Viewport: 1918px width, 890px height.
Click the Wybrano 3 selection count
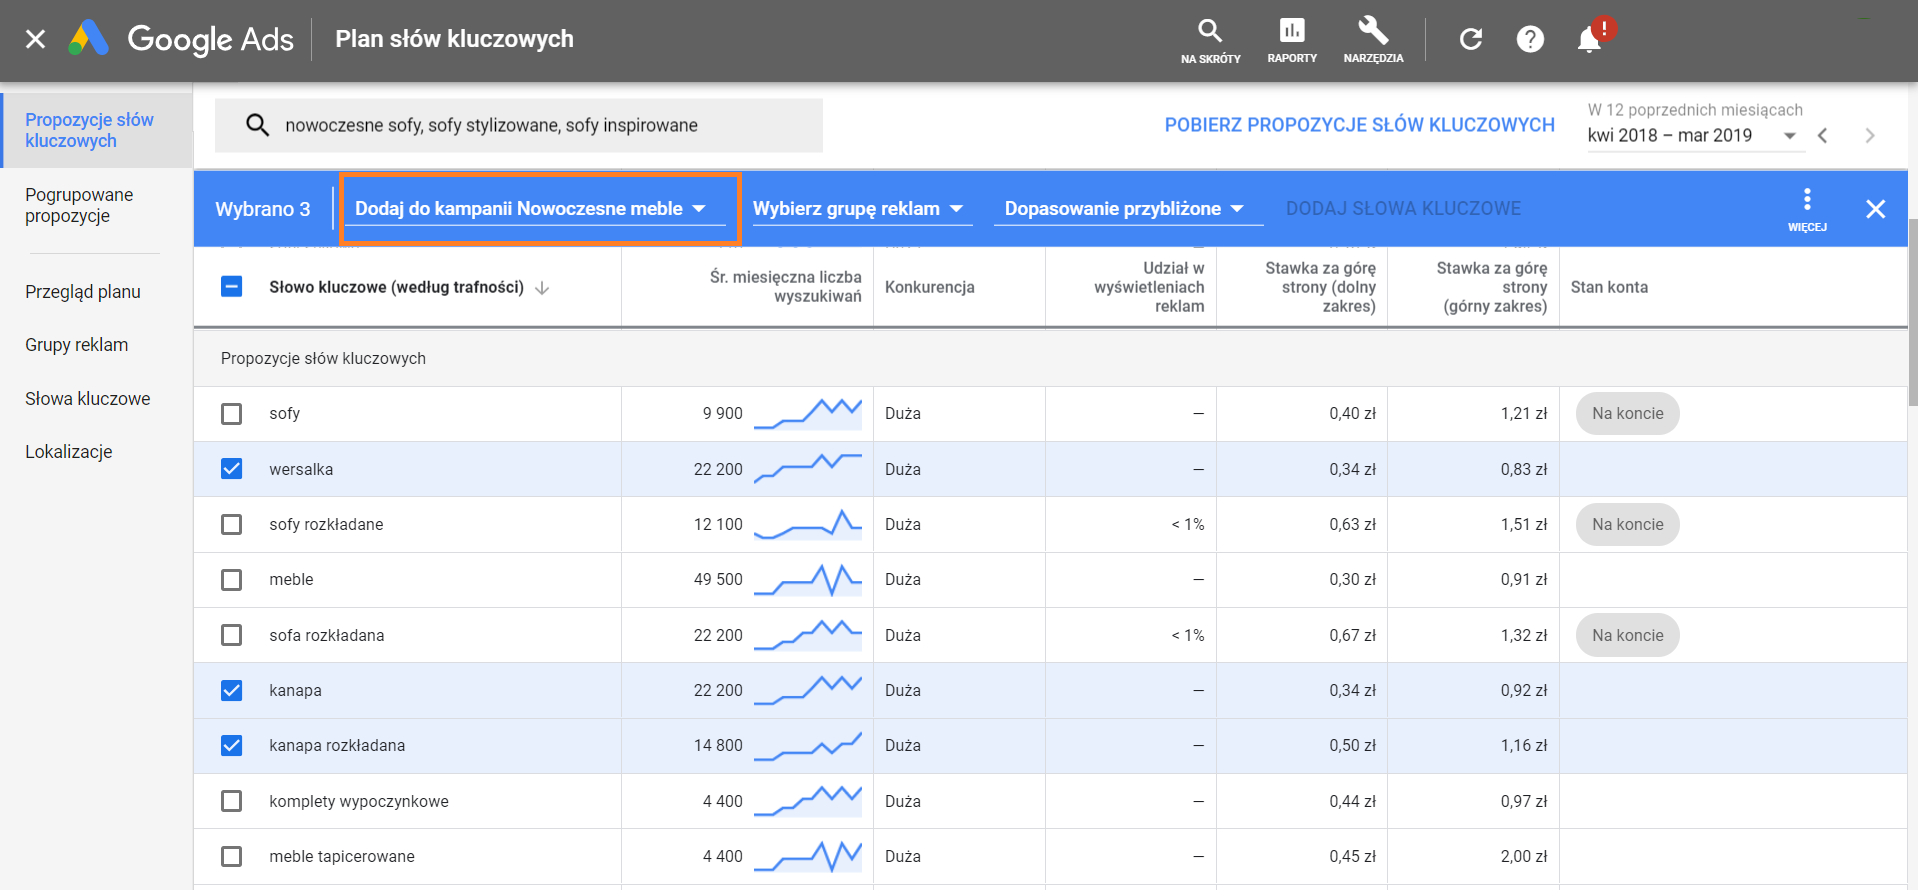pos(263,209)
